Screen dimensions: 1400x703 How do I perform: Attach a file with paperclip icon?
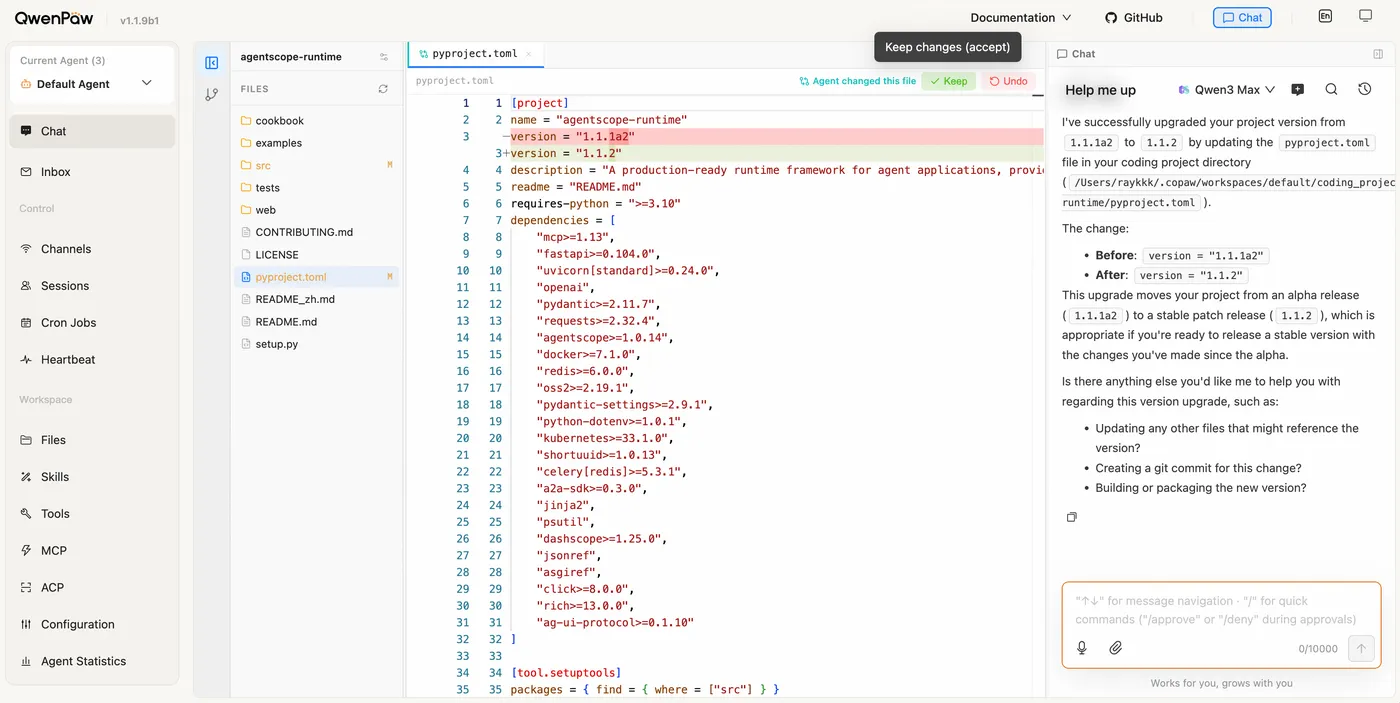1116,648
